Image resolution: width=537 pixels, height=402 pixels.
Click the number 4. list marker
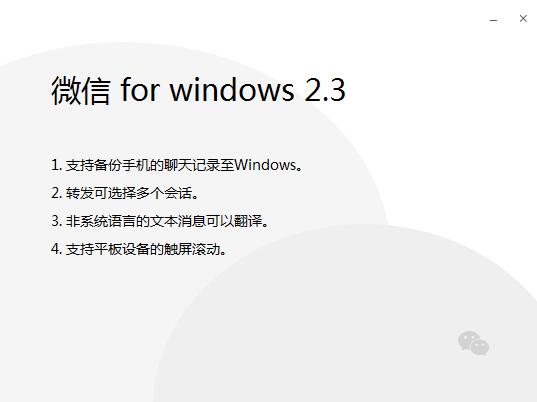tap(57, 249)
